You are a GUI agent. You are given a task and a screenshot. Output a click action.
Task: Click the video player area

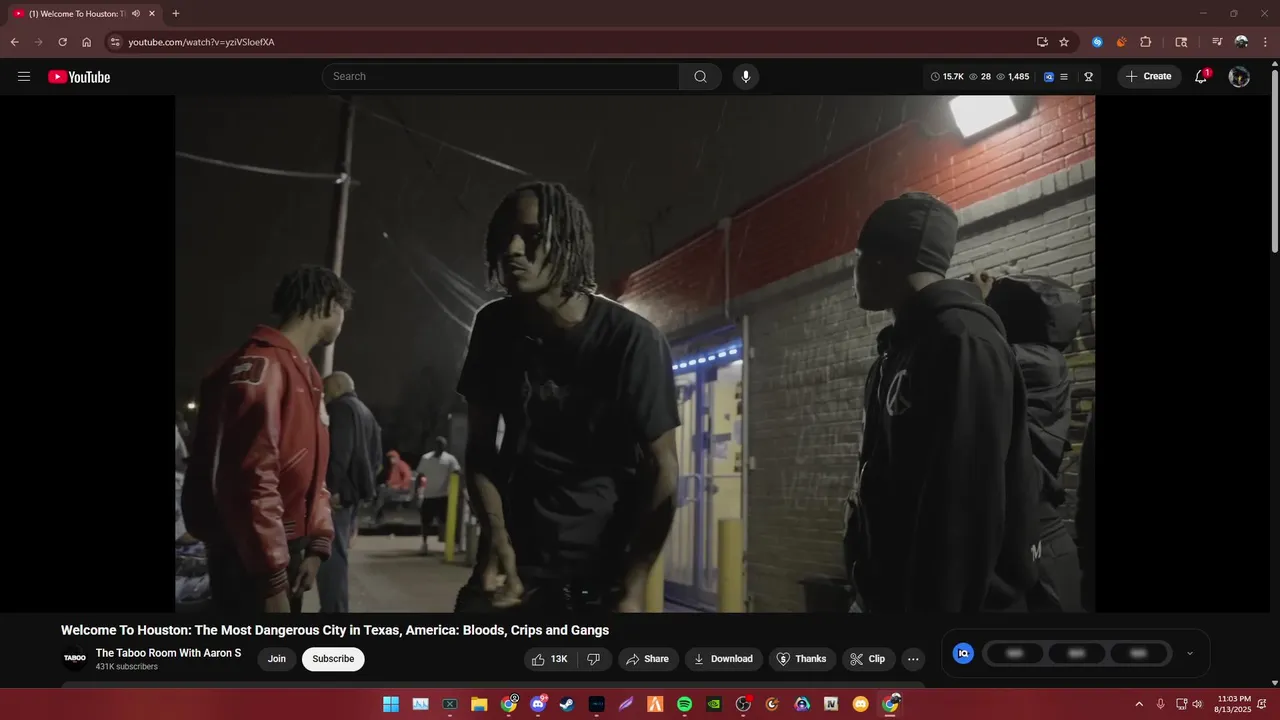635,353
